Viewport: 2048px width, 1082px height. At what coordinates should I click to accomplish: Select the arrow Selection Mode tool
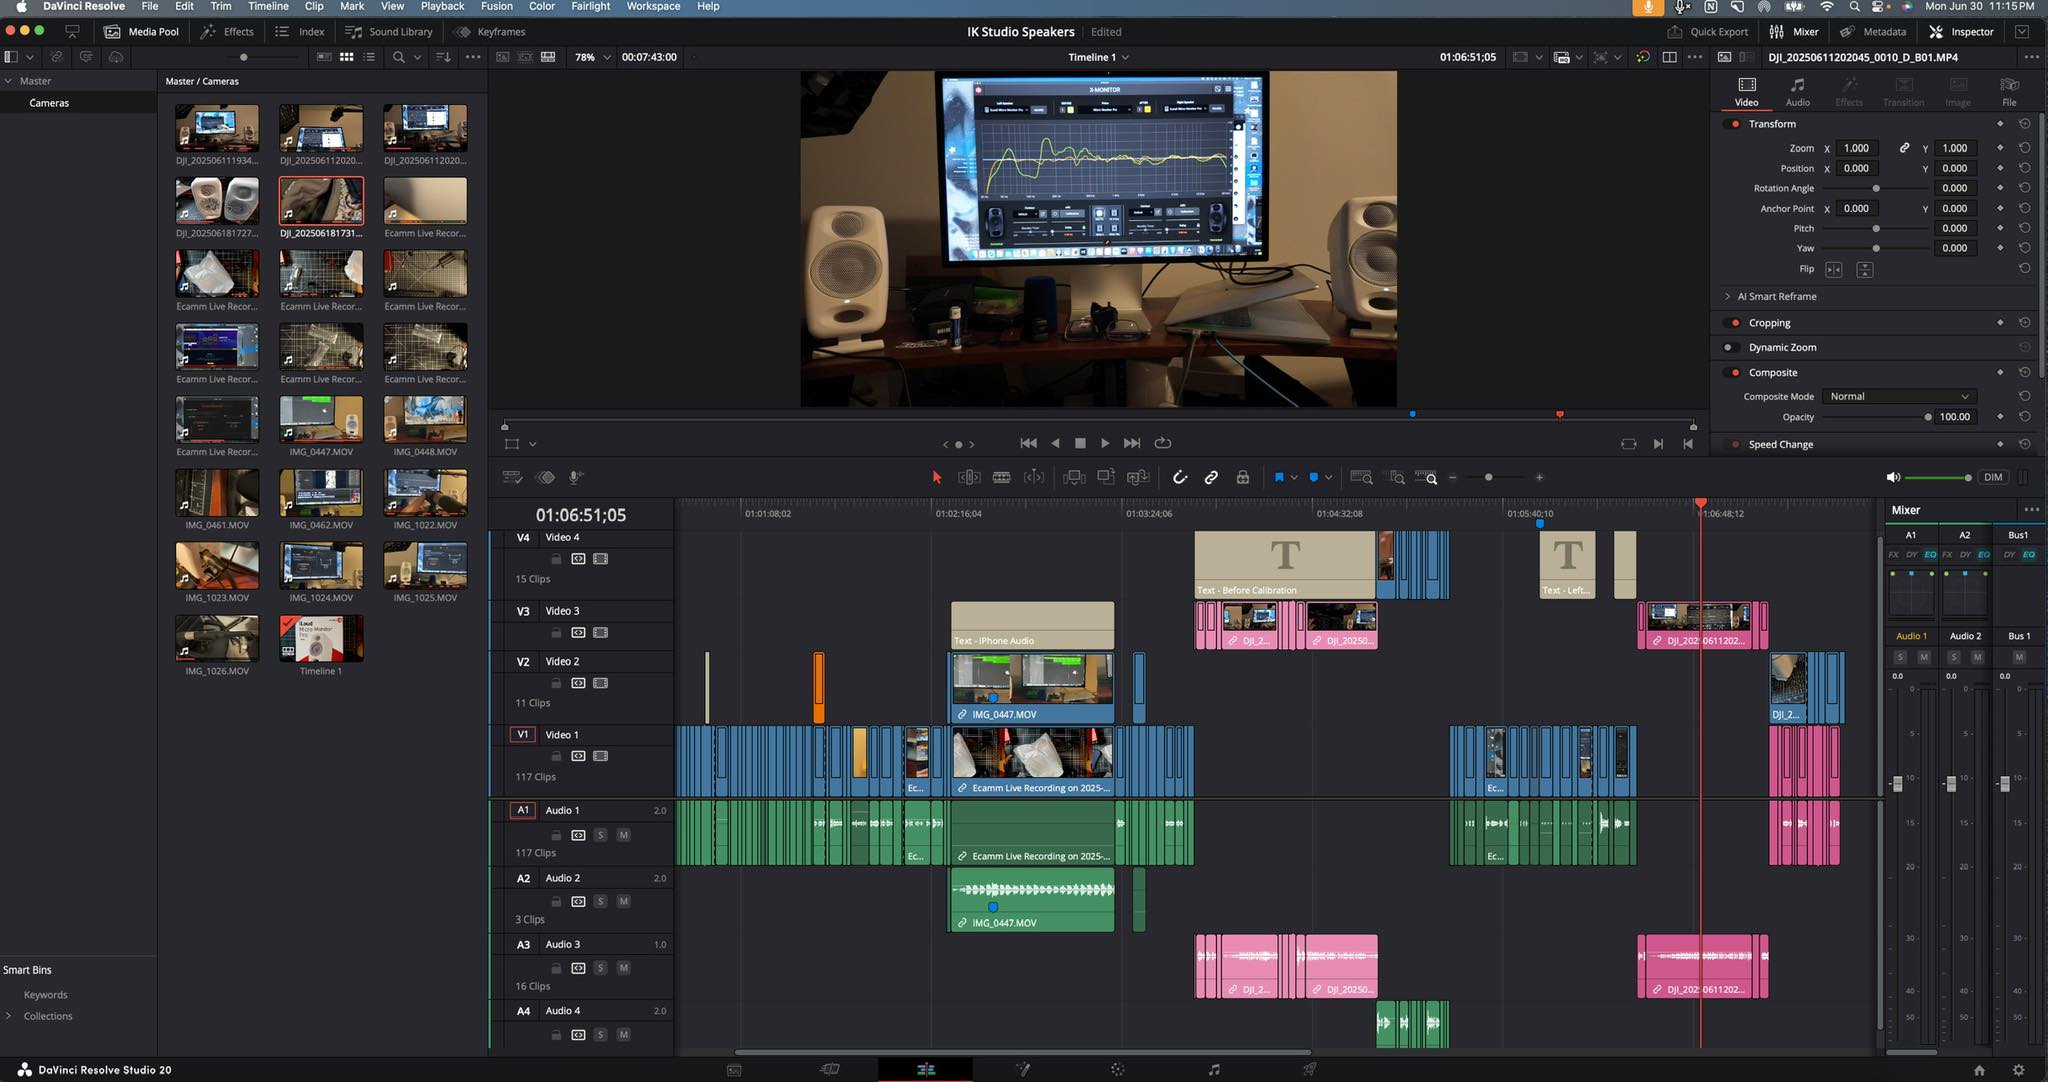937,478
